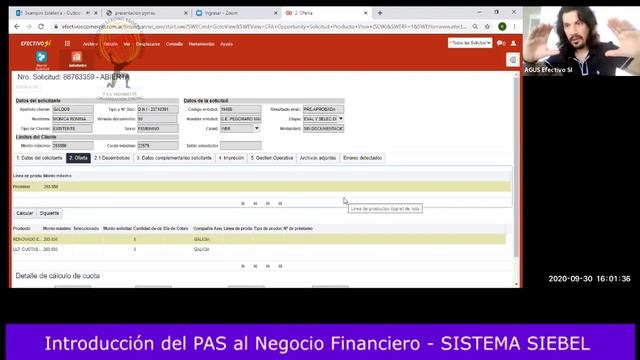Image resolution: width=640 pixels, height=360 pixels.
Task: Click the Monto máximo limit field
Action: tap(73, 146)
